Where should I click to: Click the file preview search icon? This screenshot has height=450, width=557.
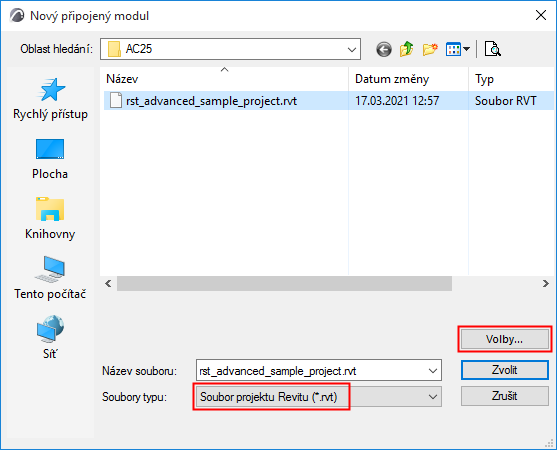(493, 49)
